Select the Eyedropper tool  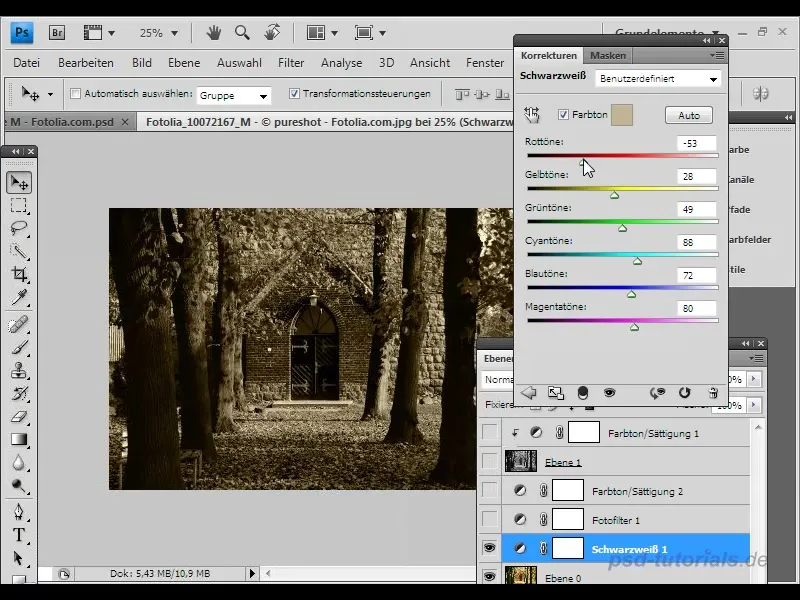[19, 297]
